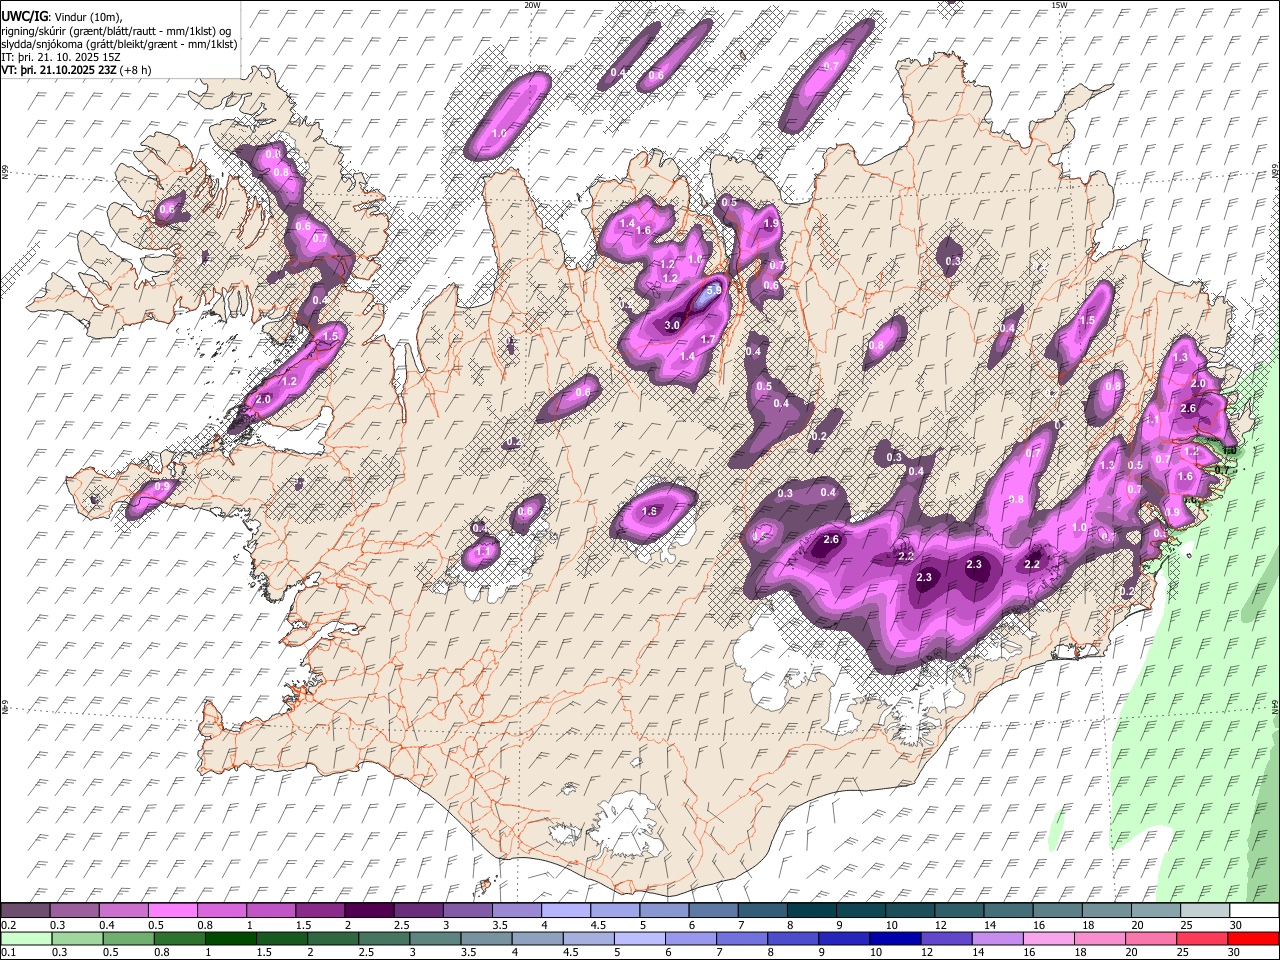The image size is (1280, 960).
Task: Pick the light pink rain swatch after 16
Action: tap(1049, 938)
